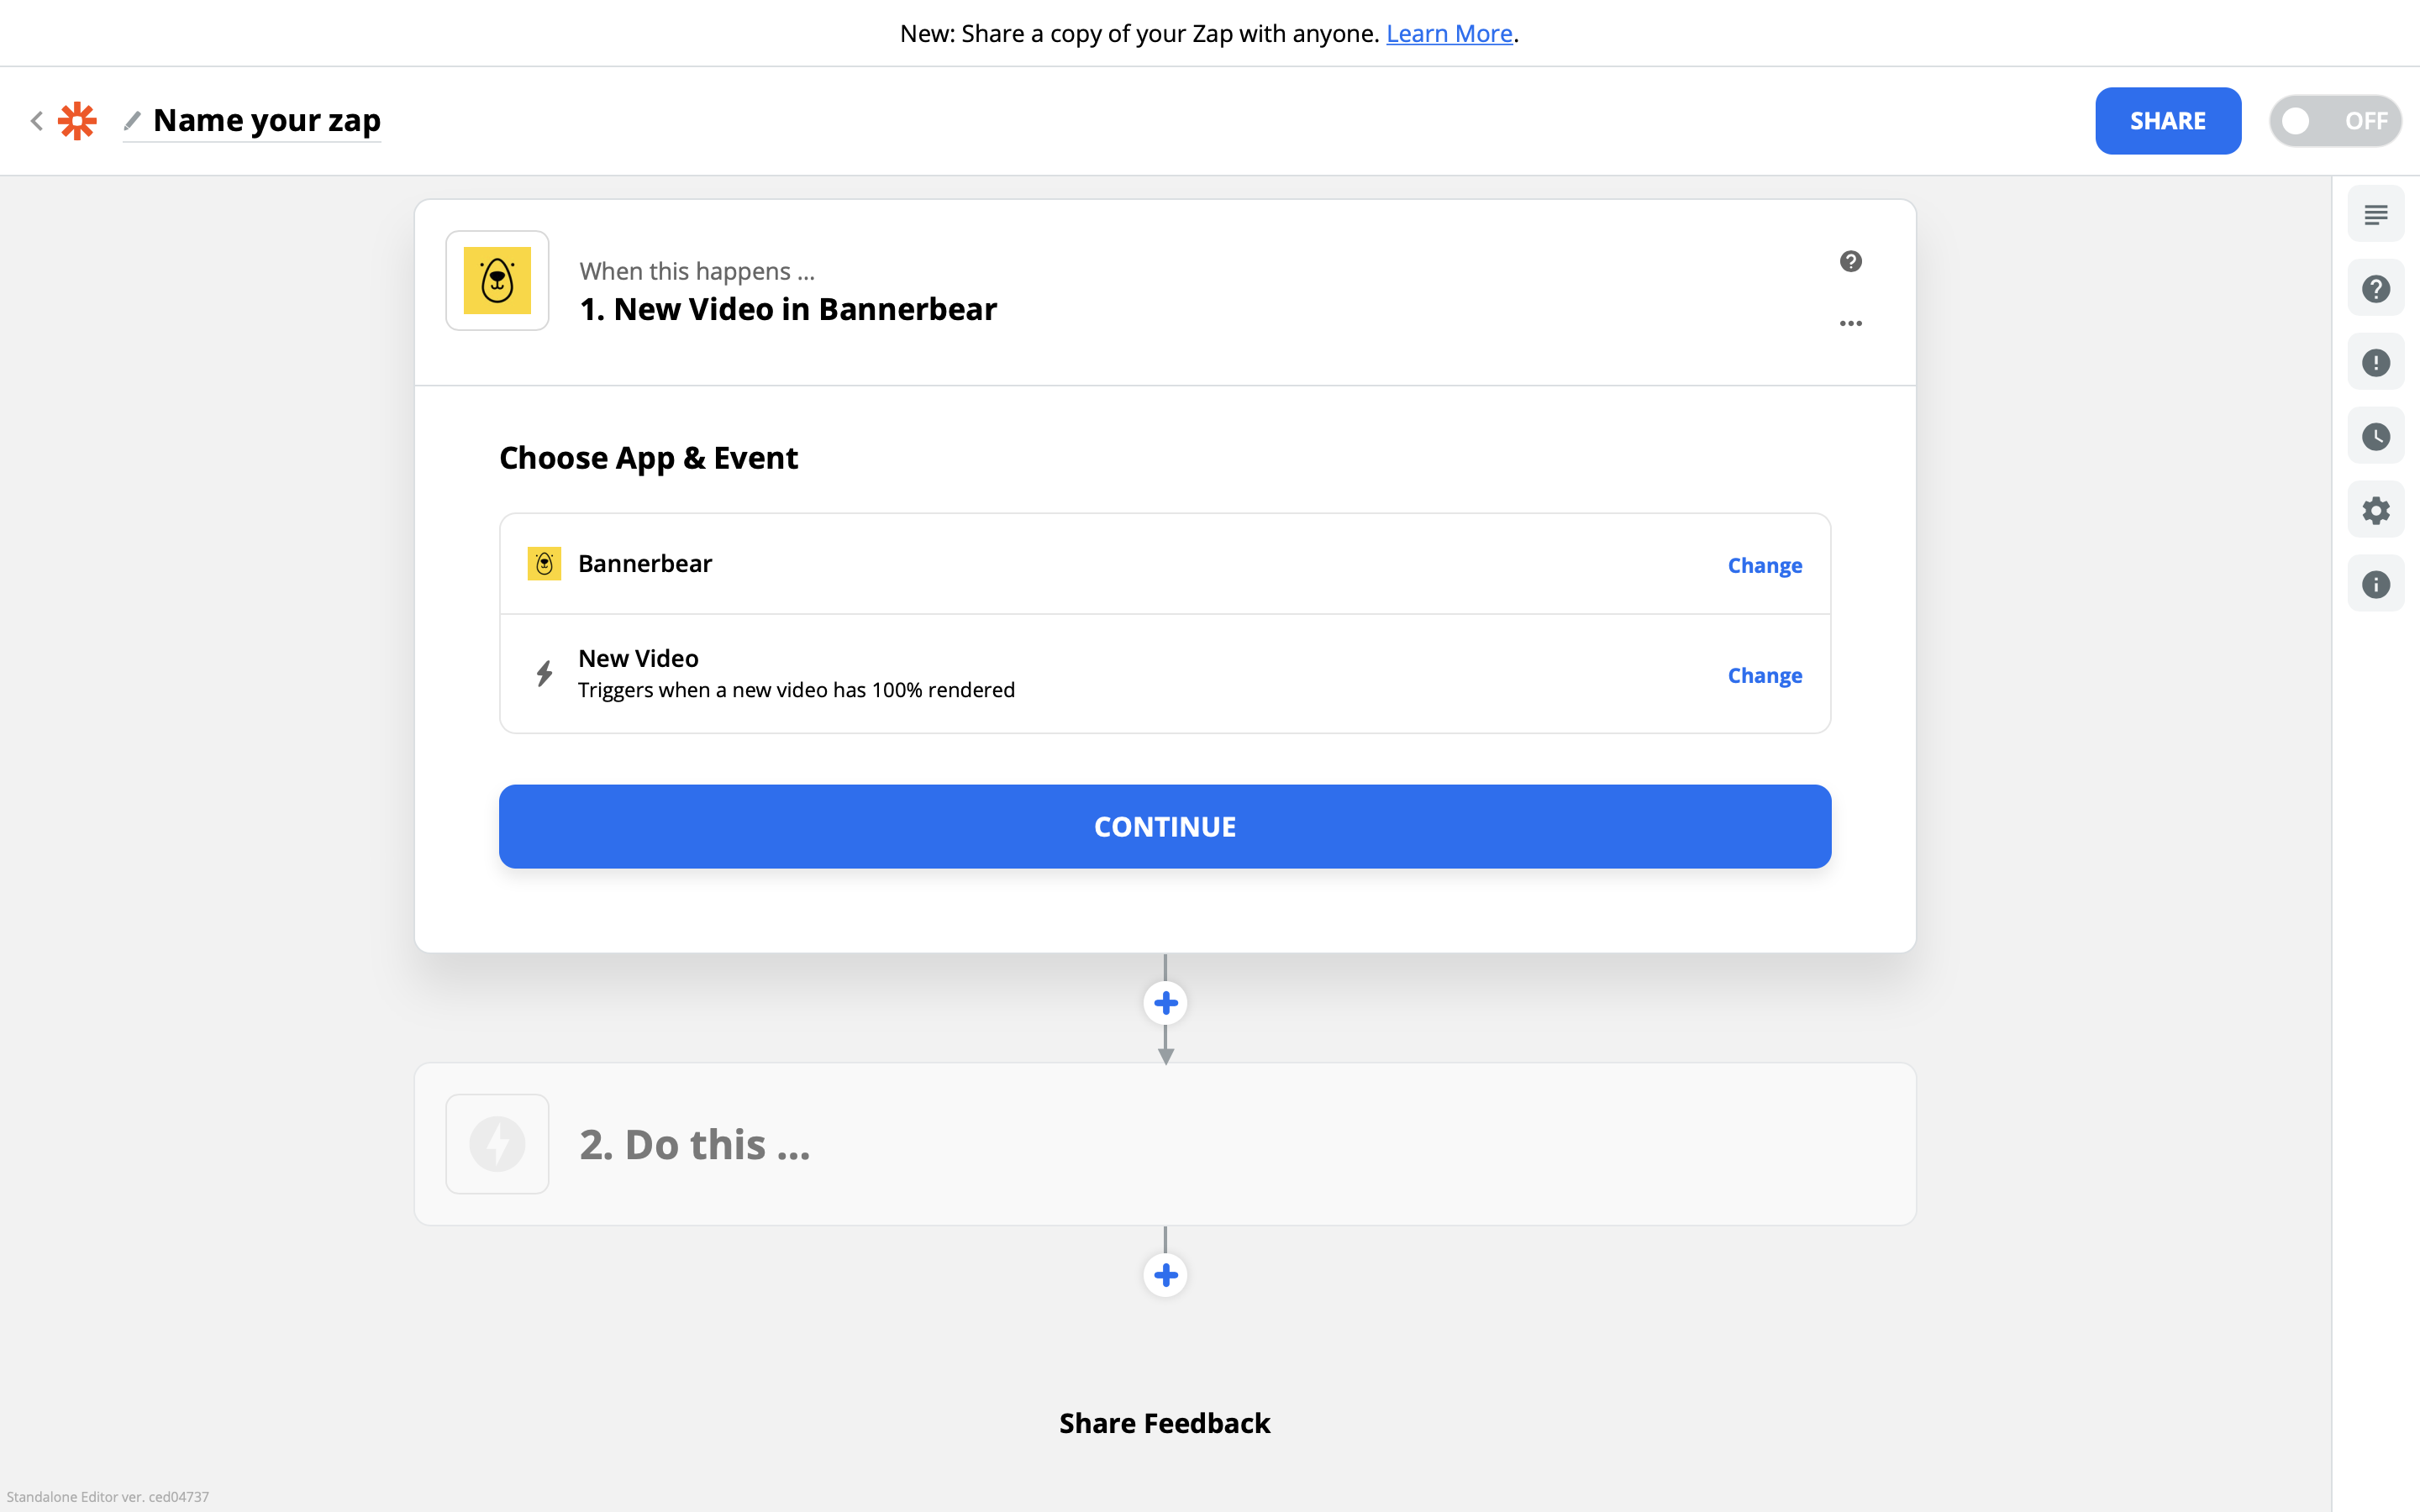Expand the '2. Do this ...' action step

coord(1165,1143)
